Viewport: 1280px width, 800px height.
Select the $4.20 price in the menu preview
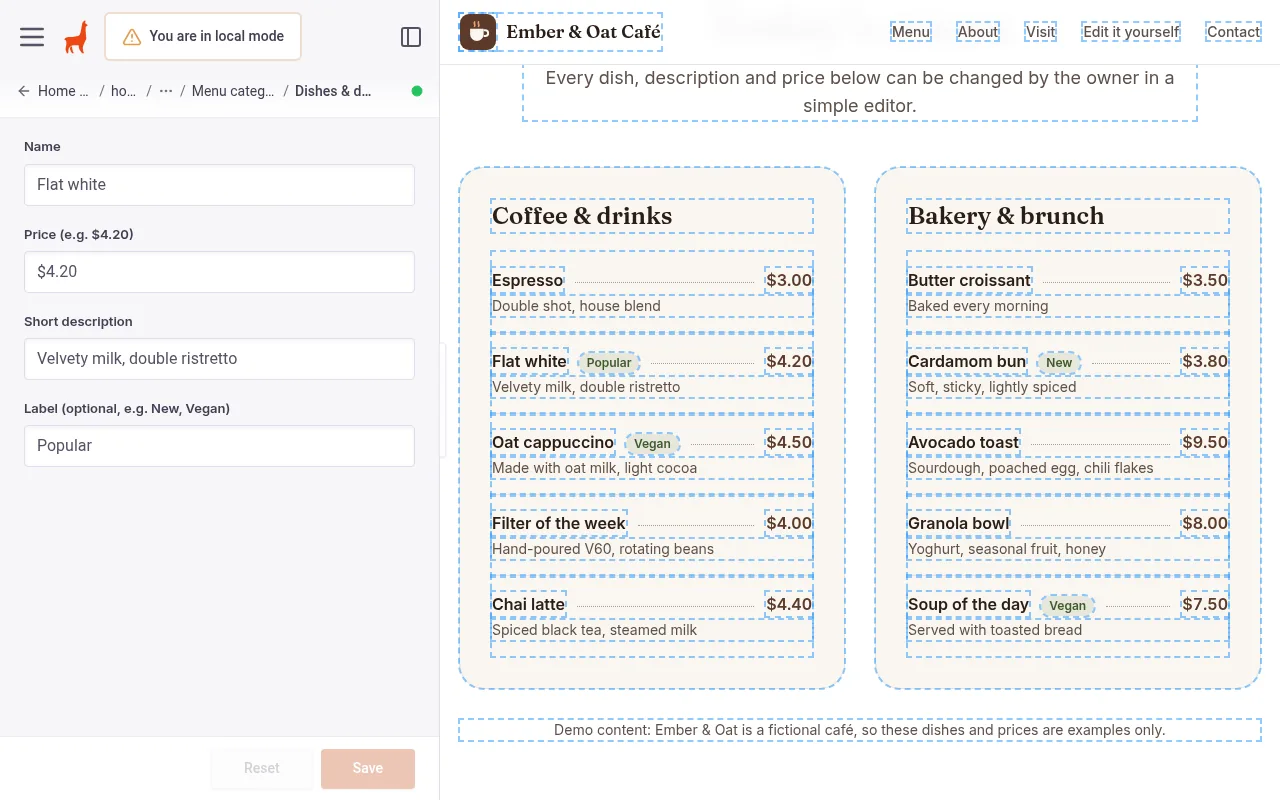(789, 361)
